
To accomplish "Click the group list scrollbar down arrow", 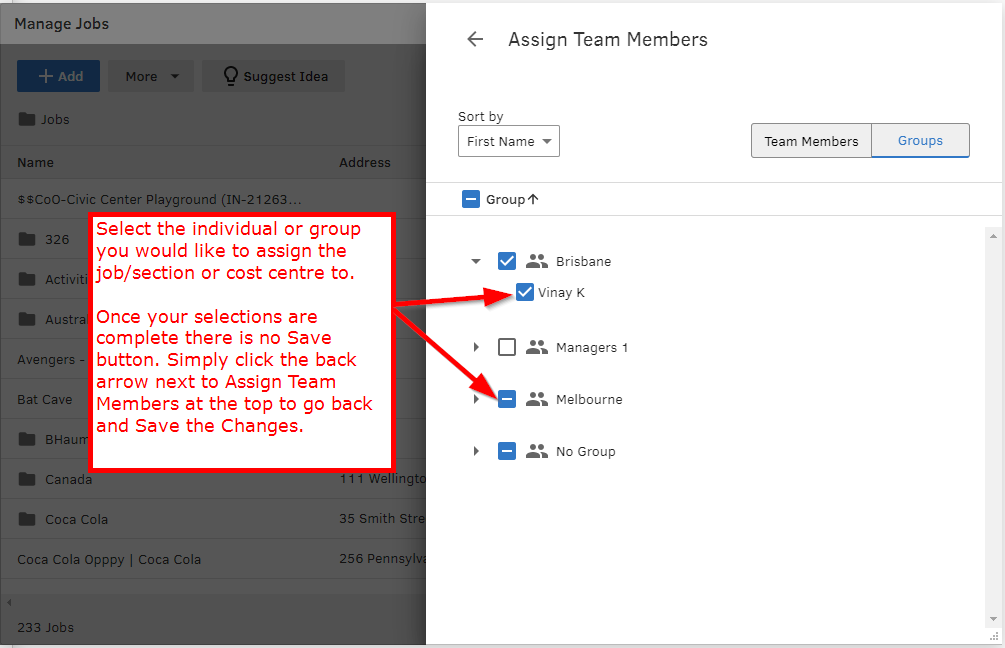I will pos(993,619).
